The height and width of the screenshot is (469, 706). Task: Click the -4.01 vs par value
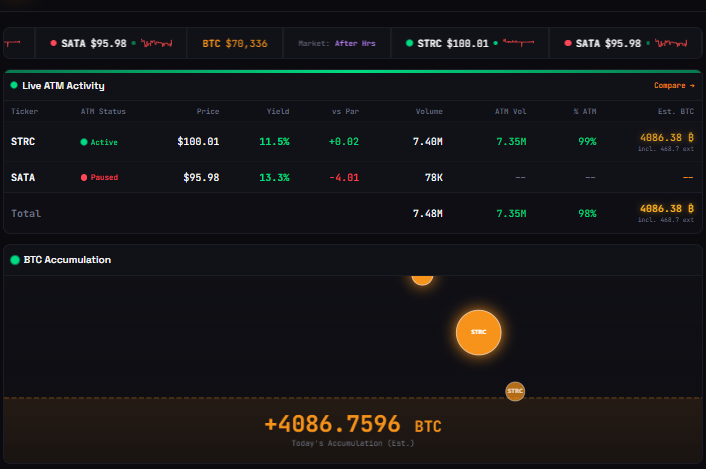pyautogui.click(x=344, y=177)
